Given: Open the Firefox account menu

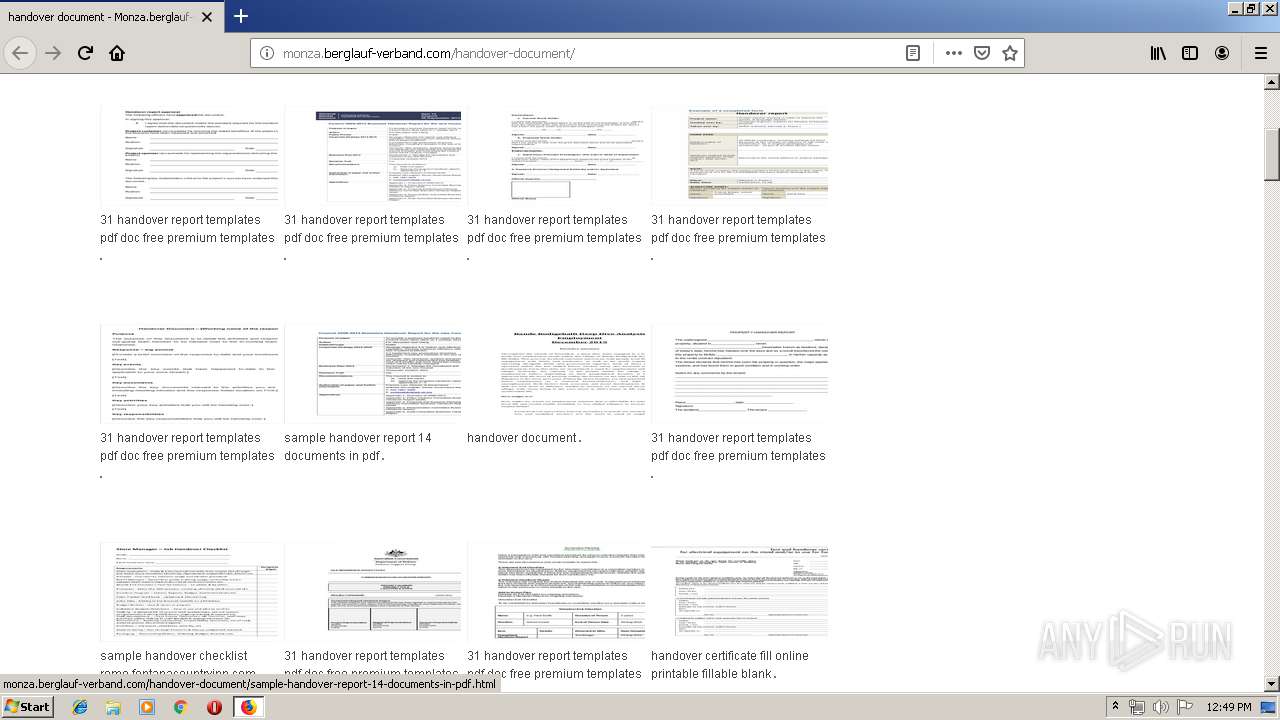Looking at the screenshot, I should 1222,53.
